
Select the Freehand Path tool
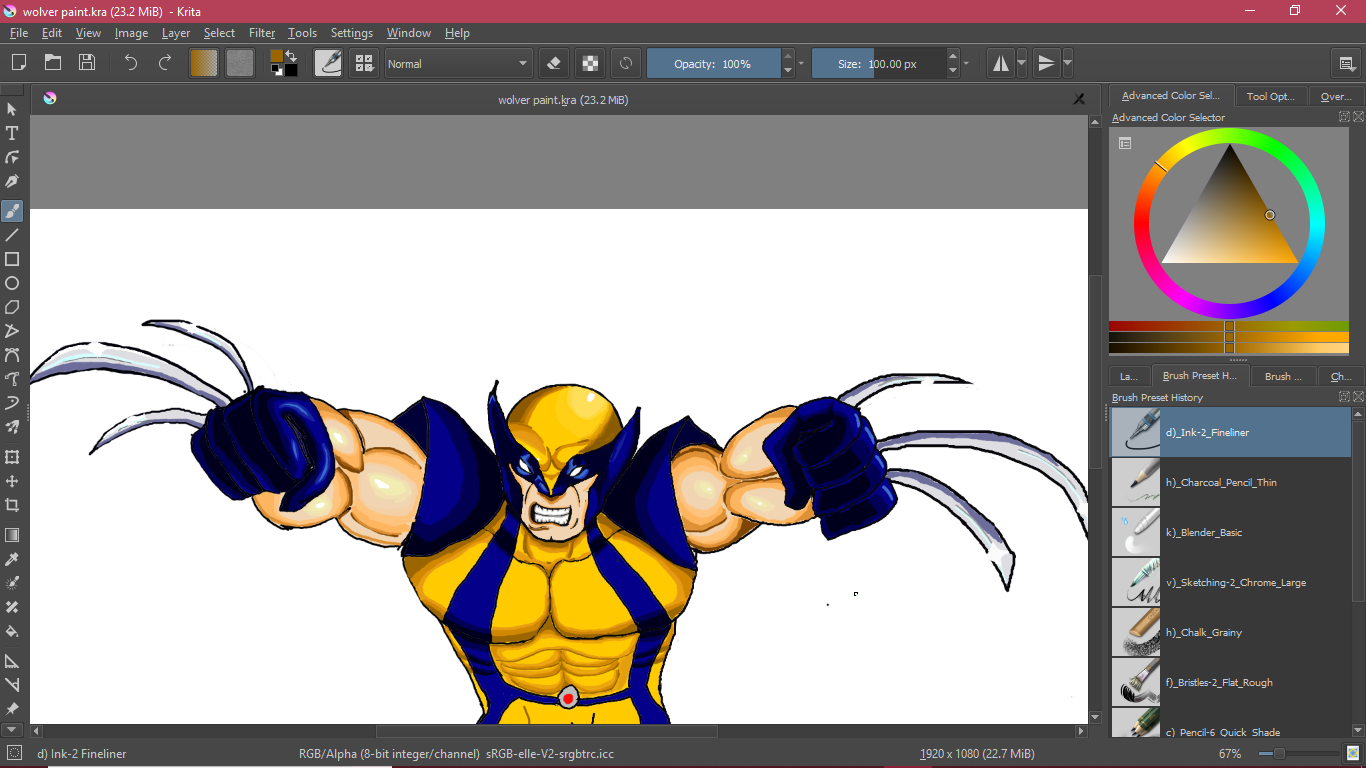(x=12, y=379)
